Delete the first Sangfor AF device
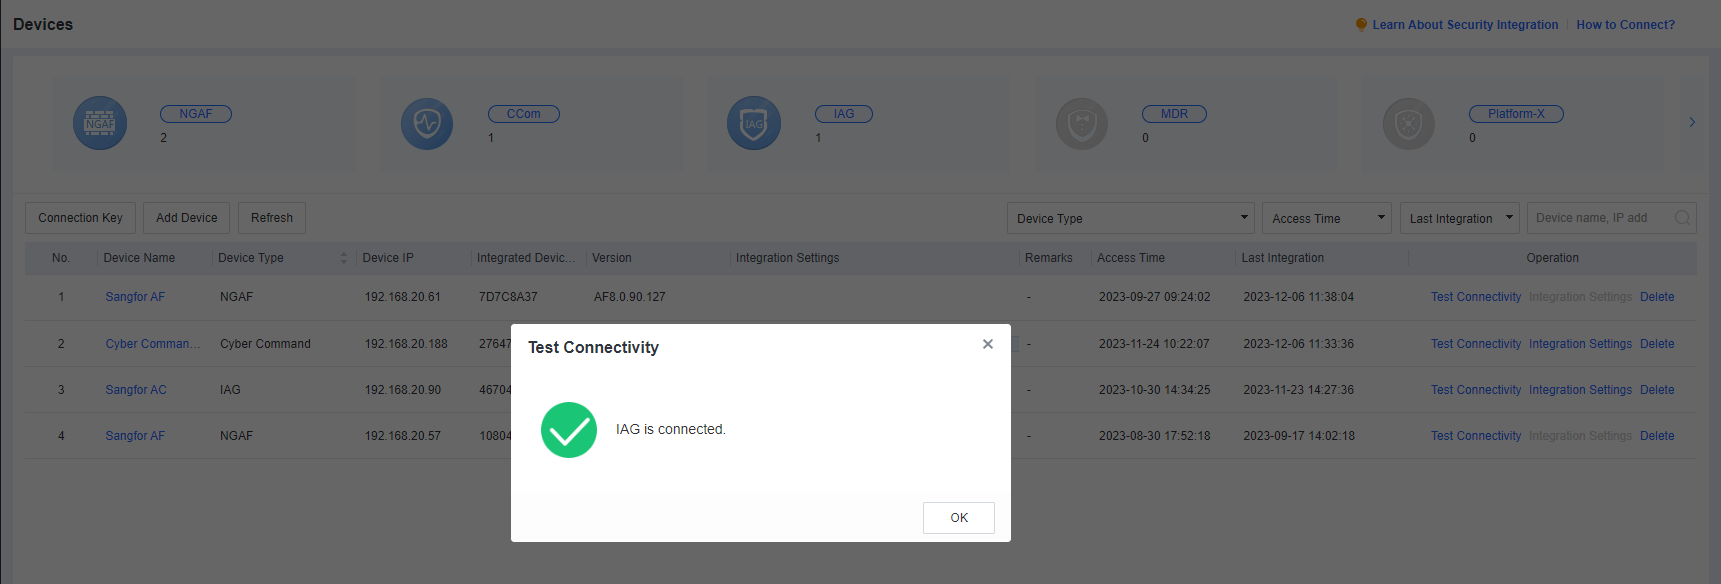 click(x=1656, y=297)
